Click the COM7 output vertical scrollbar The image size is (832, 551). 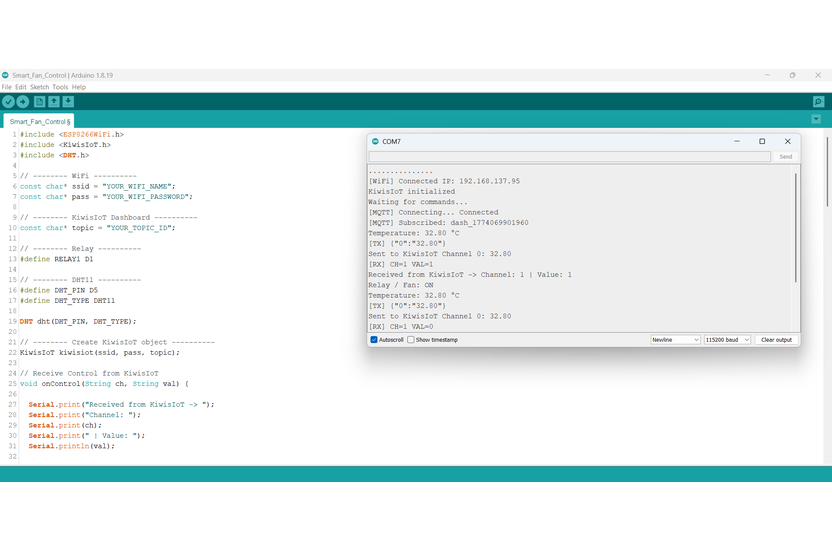[x=795, y=228]
